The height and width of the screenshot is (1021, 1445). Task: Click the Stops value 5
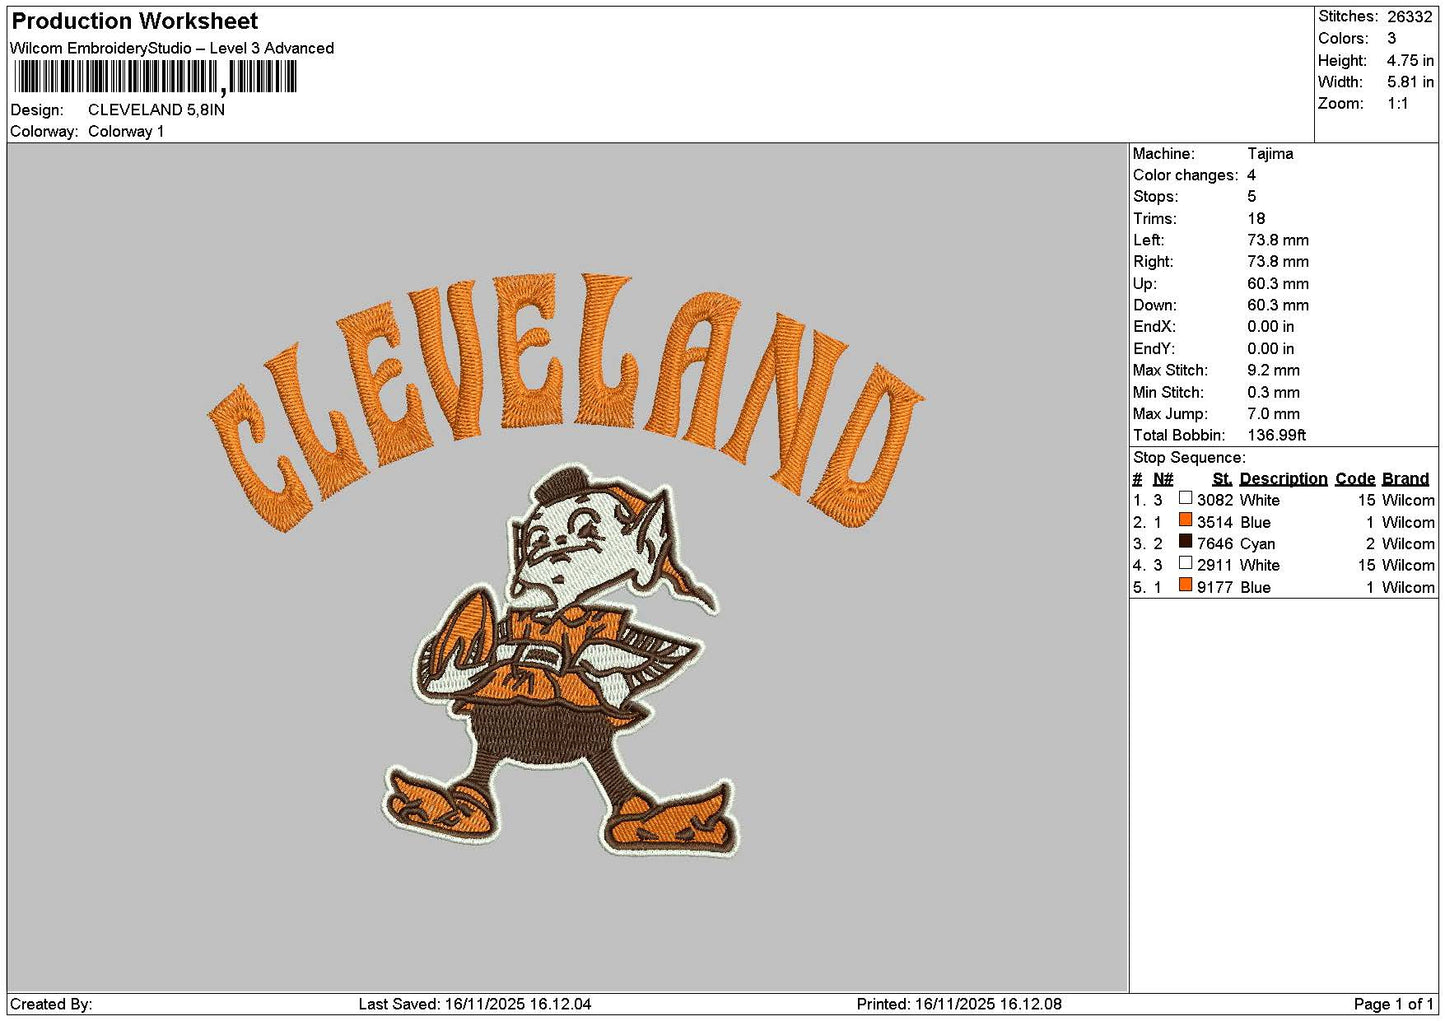tap(1251, 197)
